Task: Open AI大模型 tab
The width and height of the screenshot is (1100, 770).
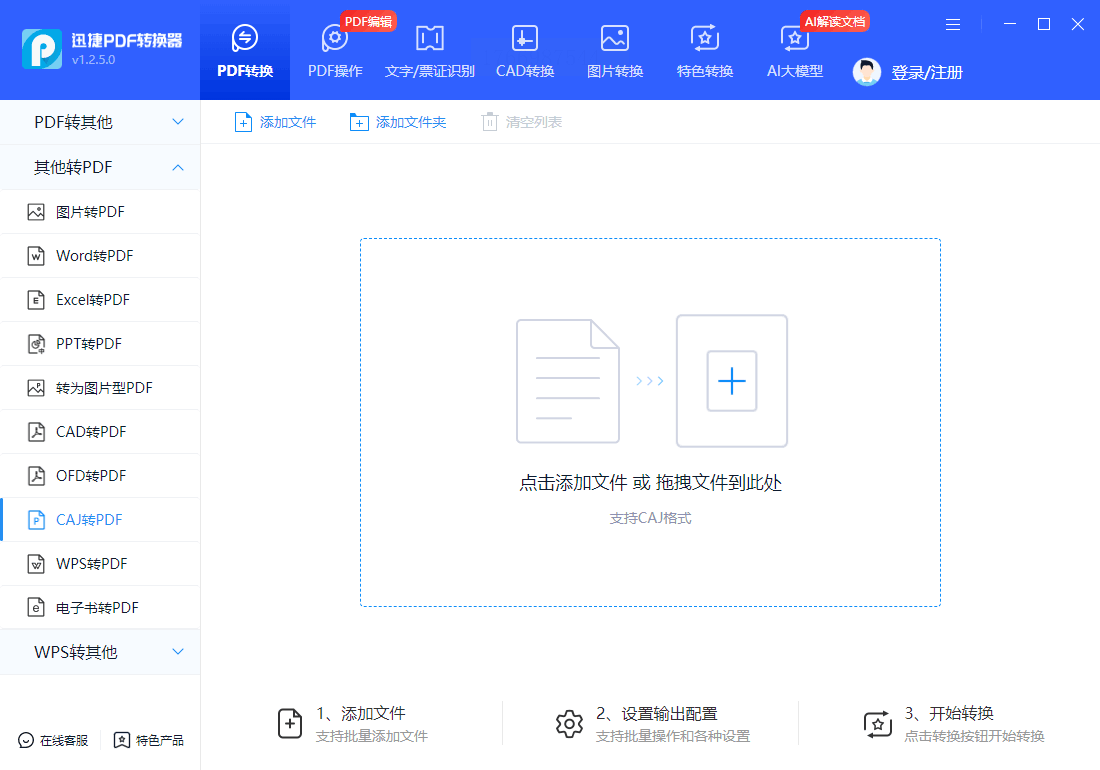Action: 794,50
